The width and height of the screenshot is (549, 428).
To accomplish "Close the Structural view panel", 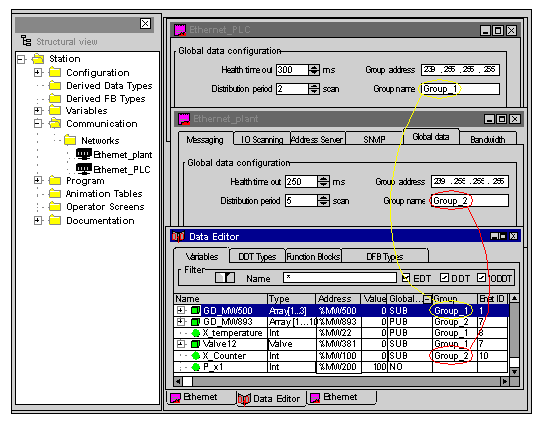I will [x=145, y=24].
